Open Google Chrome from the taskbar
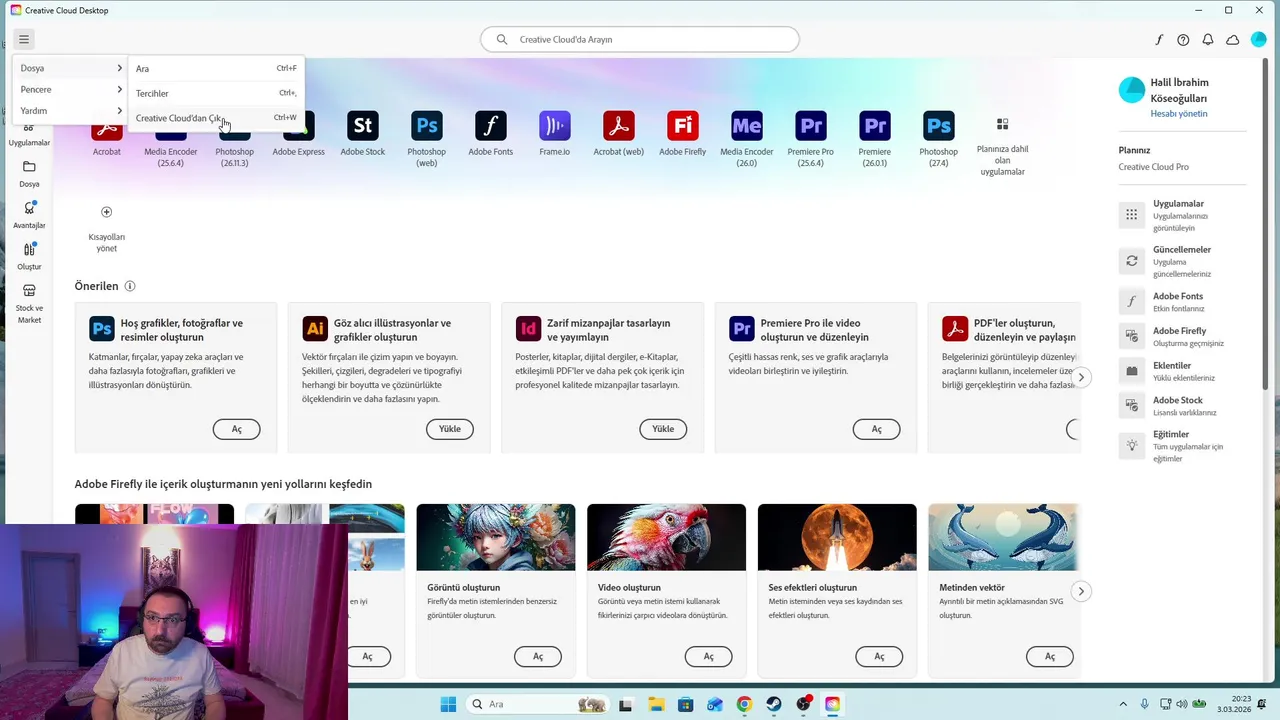The width and height of the screenshot is (1280, 720). click(744, 704)
